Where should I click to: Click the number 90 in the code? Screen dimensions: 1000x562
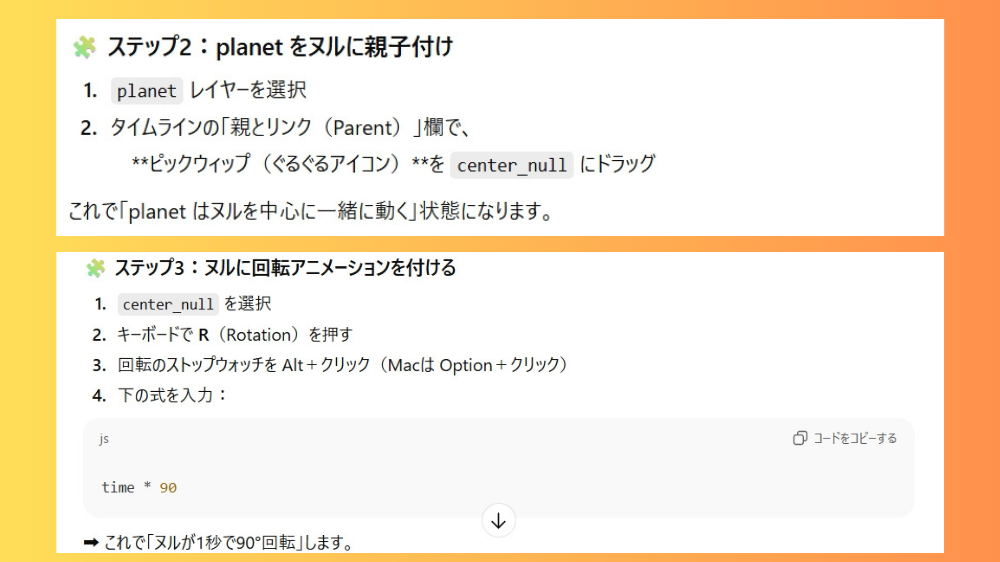tap(168, 487)
